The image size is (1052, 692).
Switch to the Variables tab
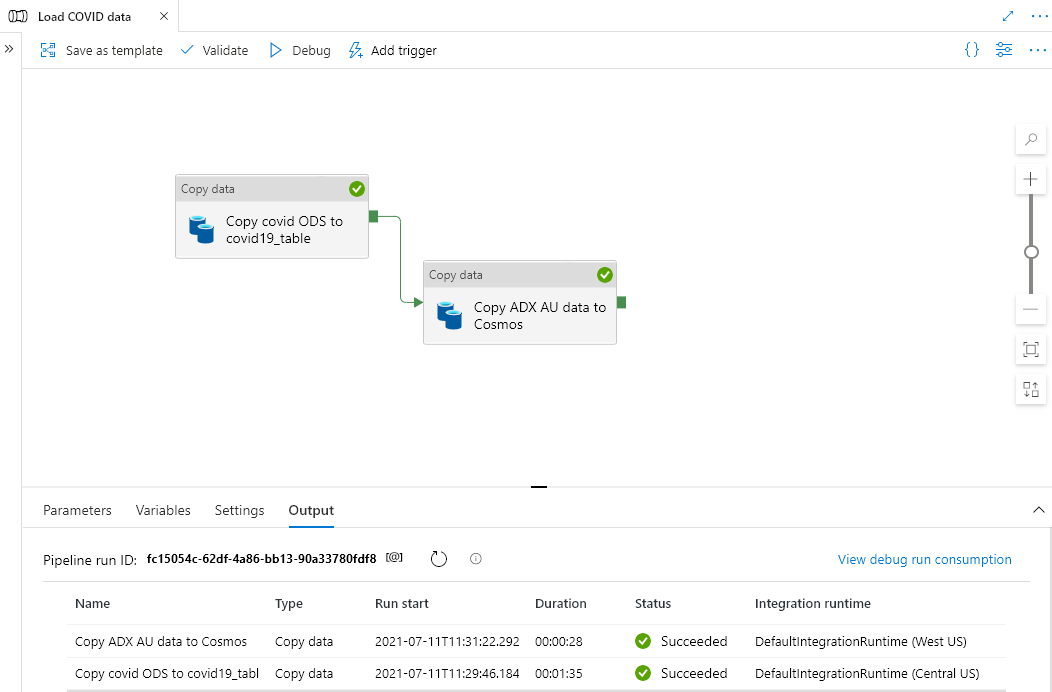(163, 510)
